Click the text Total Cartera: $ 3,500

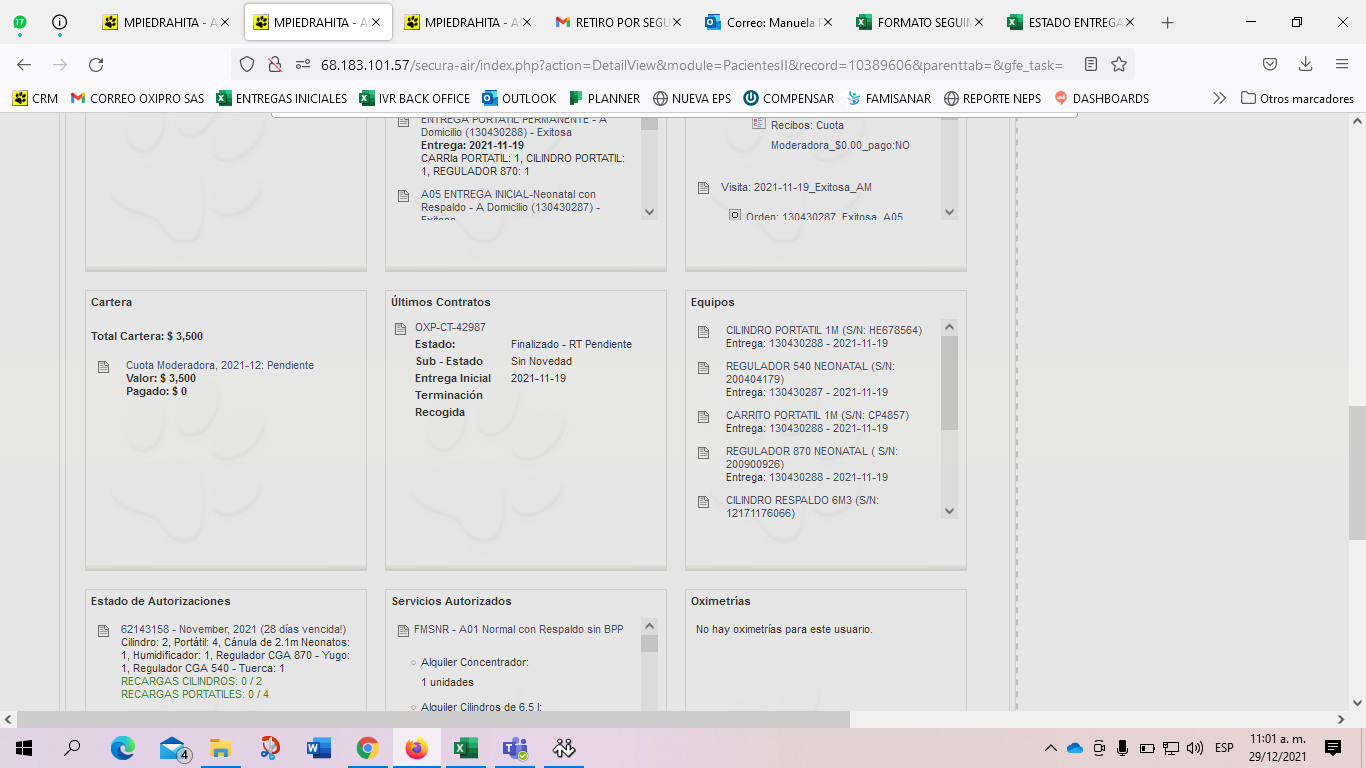pyautogui.click(x=147, y=336)
